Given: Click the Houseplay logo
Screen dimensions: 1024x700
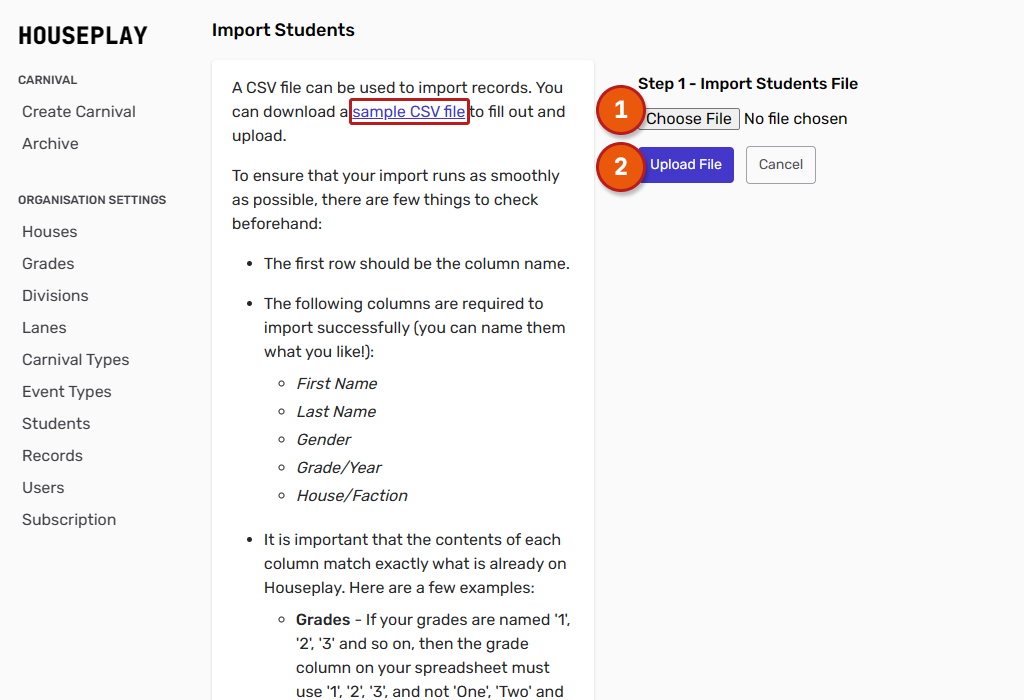Looking at the screenshot, I should pos(83,36).
